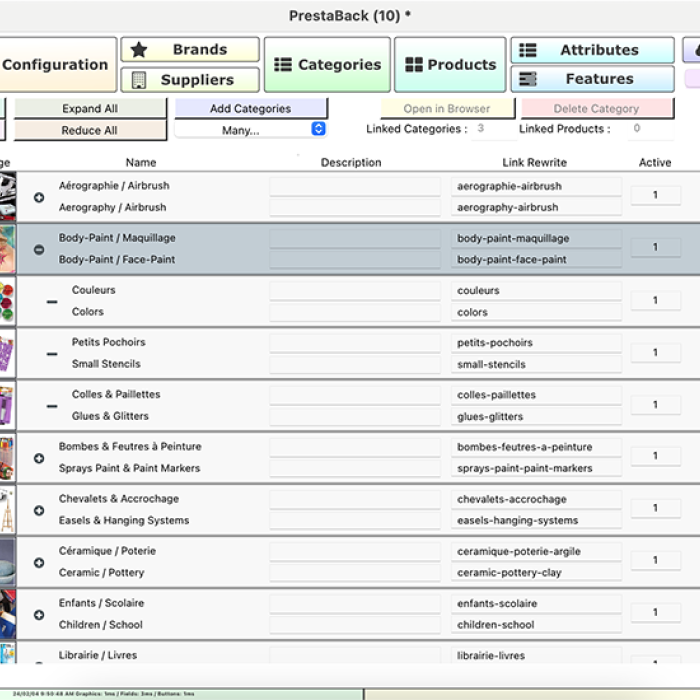Select the Chevalets & Accrochage thumbnail image

(8, 510)
